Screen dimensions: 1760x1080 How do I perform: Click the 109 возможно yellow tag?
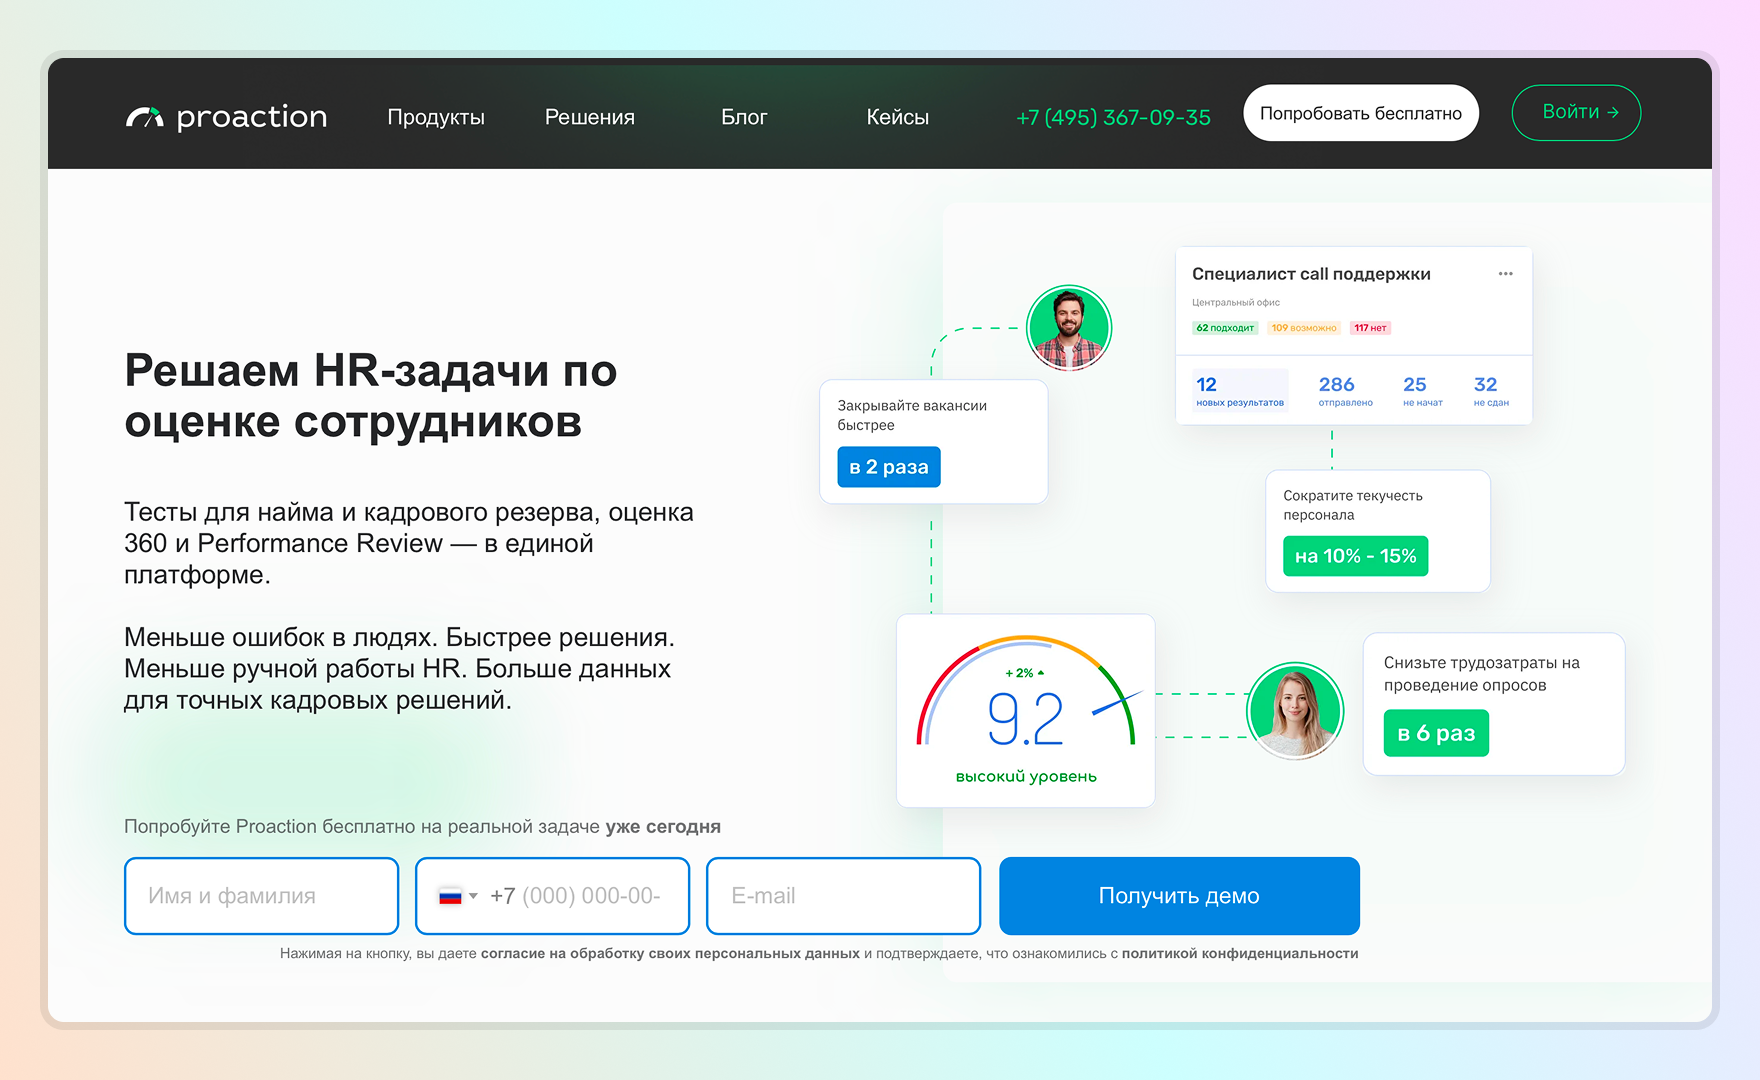[1304, 328]
